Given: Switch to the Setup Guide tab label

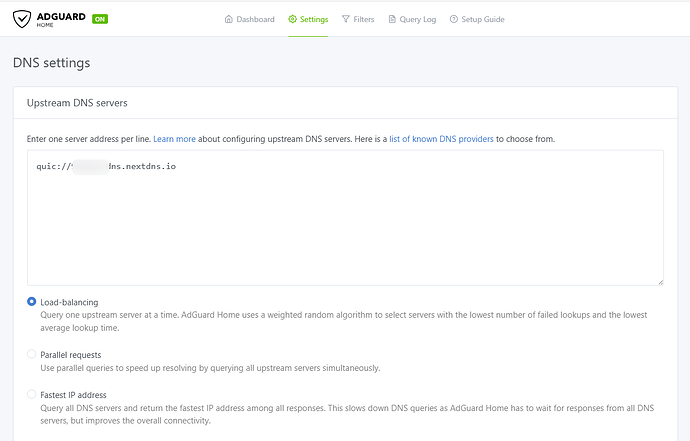Looking at the screenshot, I should click(483, 19).
